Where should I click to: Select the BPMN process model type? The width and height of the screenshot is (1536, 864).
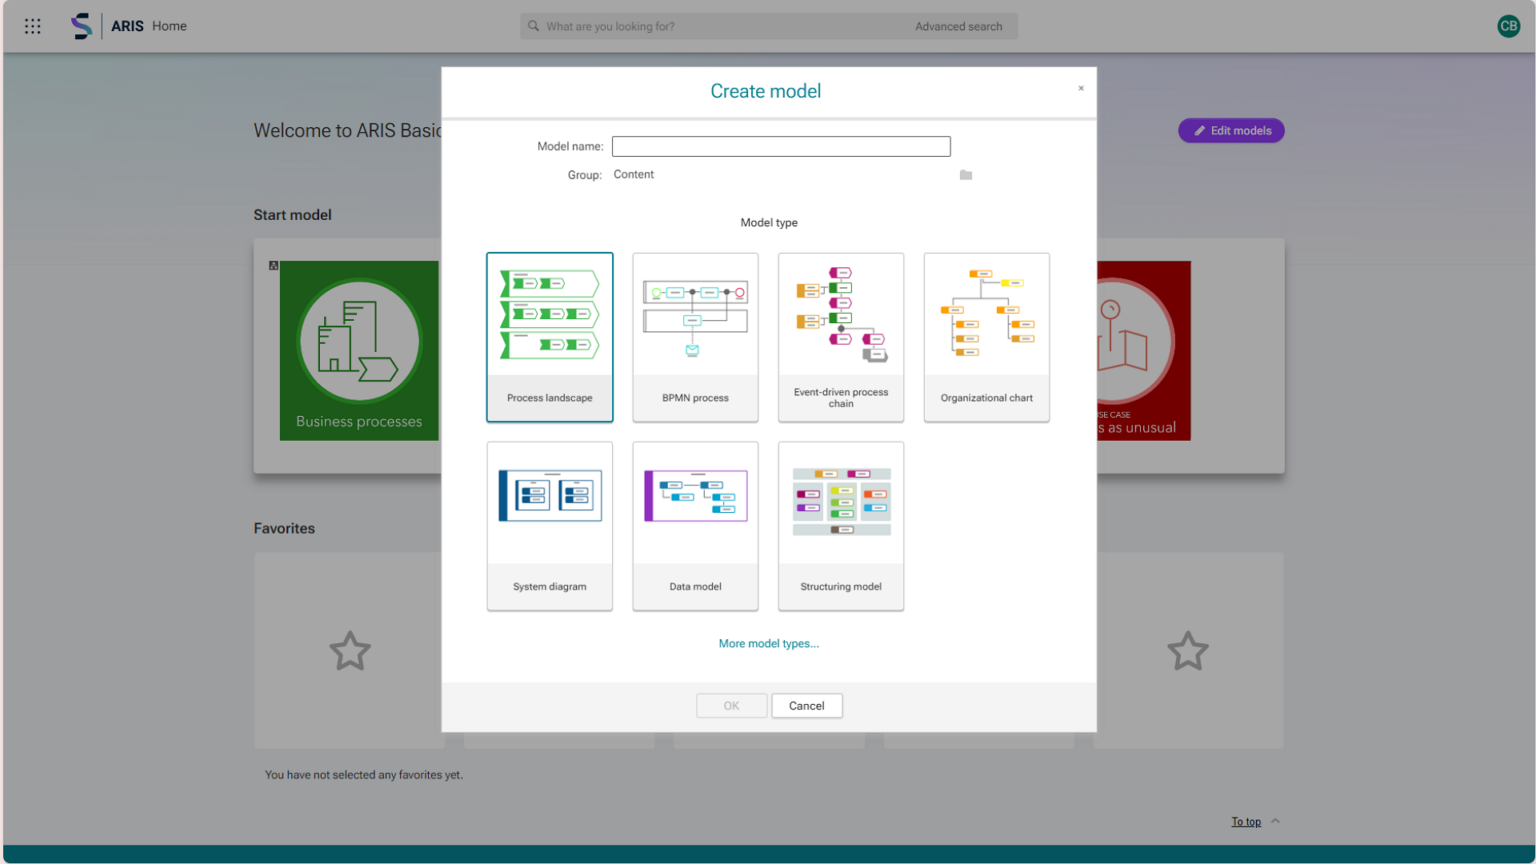pyautogui.click(x=695, y=337)
